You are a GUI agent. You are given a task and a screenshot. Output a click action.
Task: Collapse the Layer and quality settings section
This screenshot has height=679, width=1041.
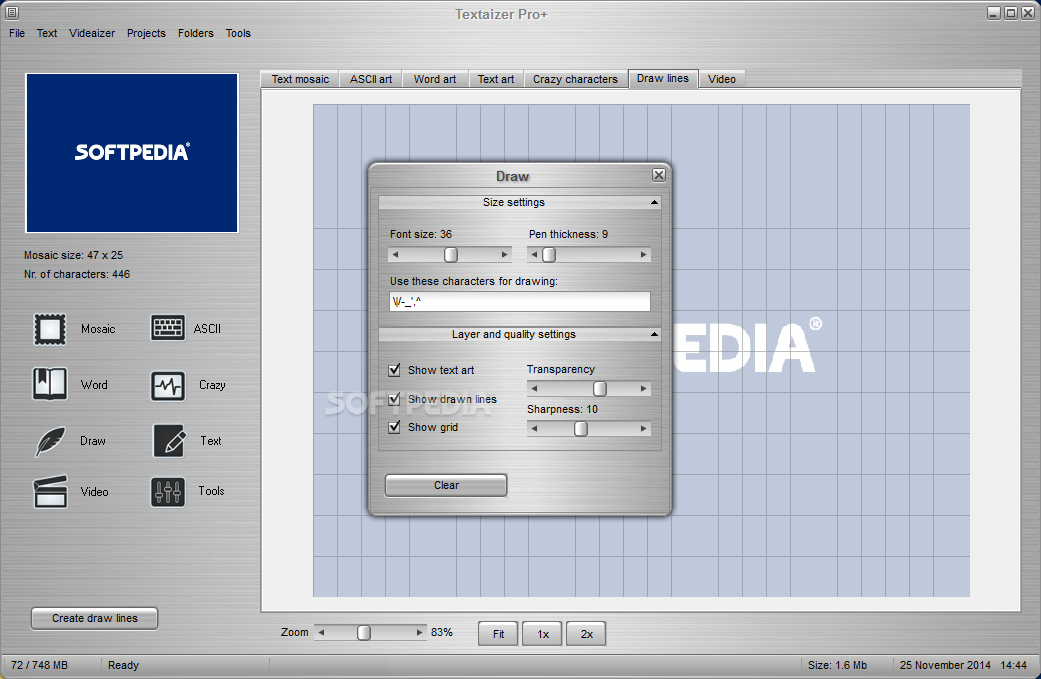point(655,335)
